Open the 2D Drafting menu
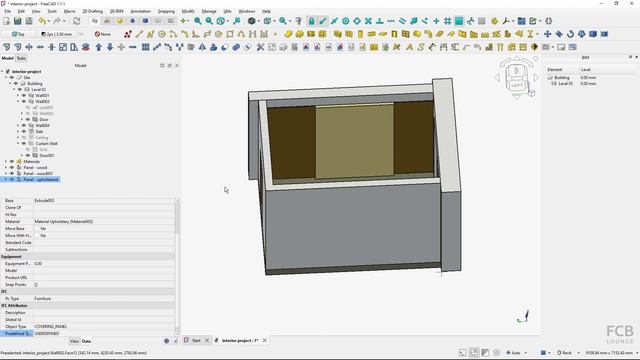 [x=93, y=11]
